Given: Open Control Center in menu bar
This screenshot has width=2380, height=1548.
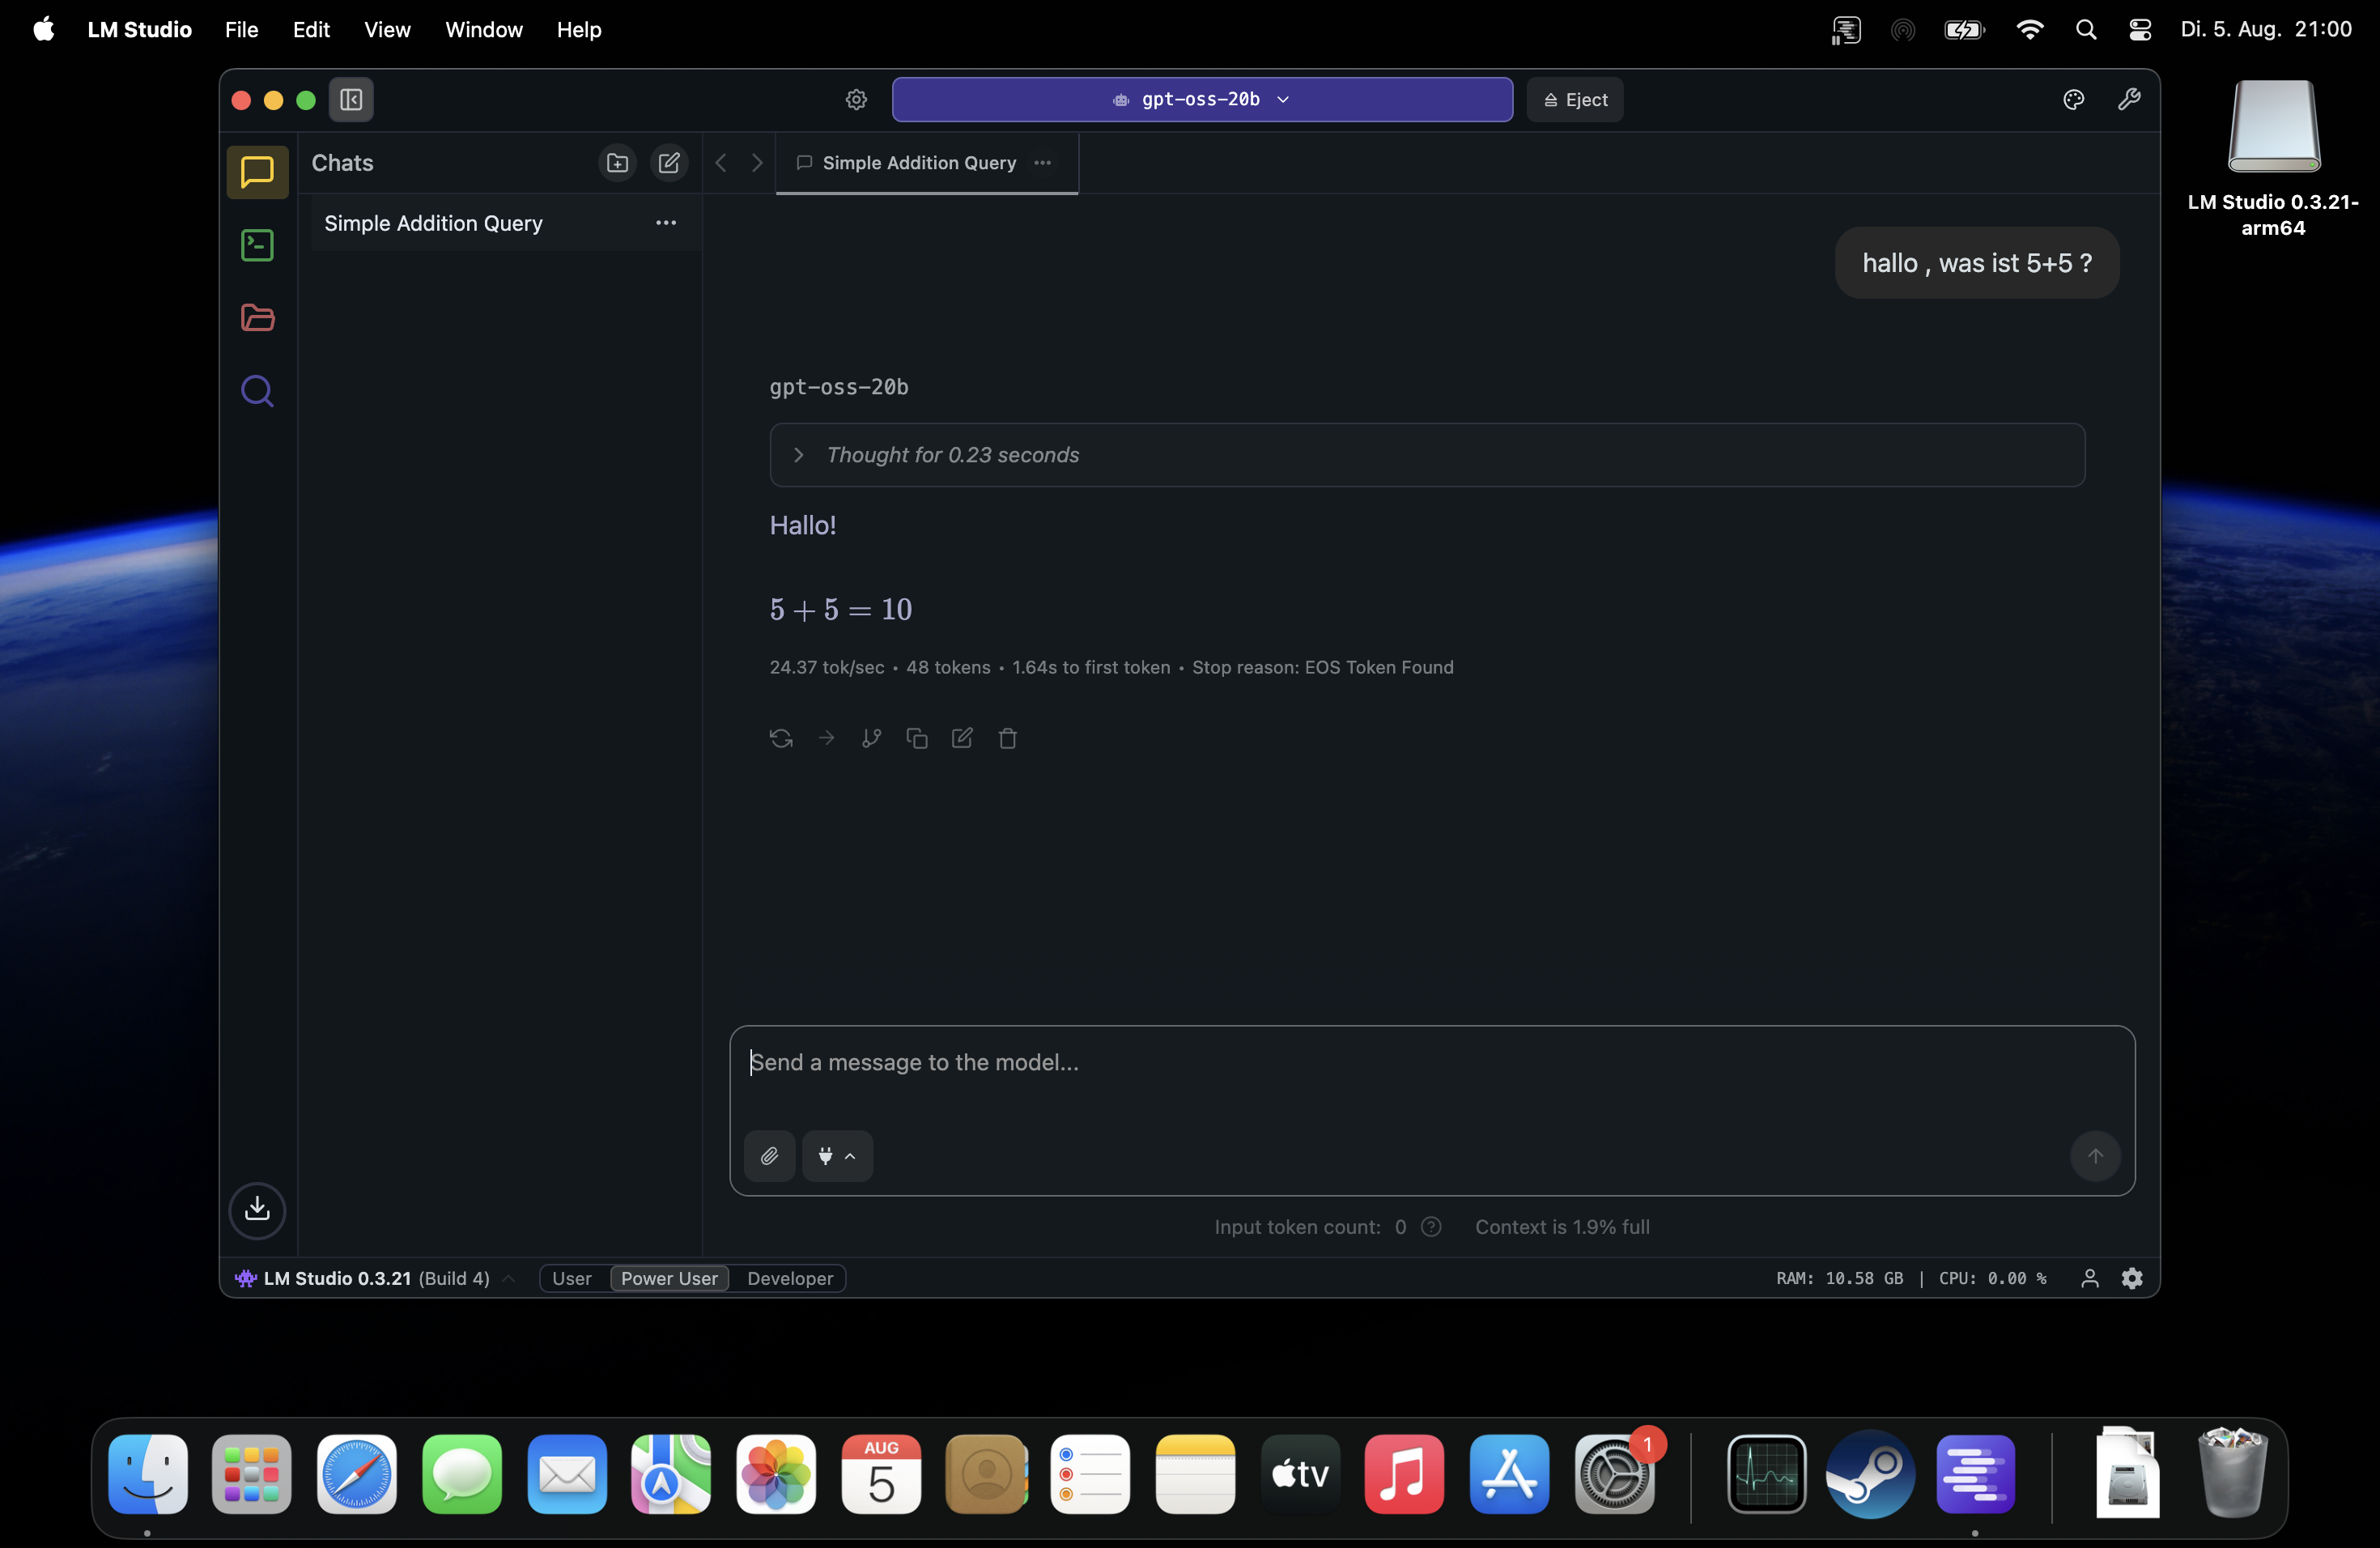Looking at the screenshot, I should pos(2140,29).
